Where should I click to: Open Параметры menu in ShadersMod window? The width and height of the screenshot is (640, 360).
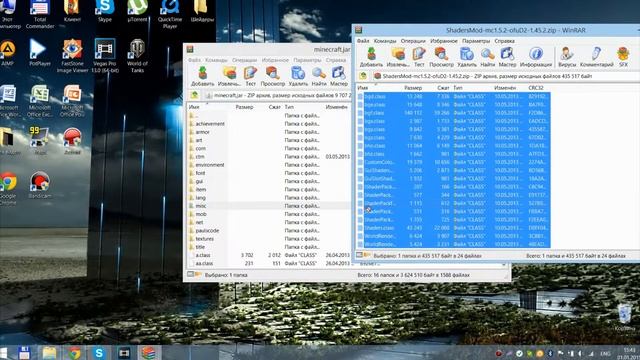click(x=476, y=41)
